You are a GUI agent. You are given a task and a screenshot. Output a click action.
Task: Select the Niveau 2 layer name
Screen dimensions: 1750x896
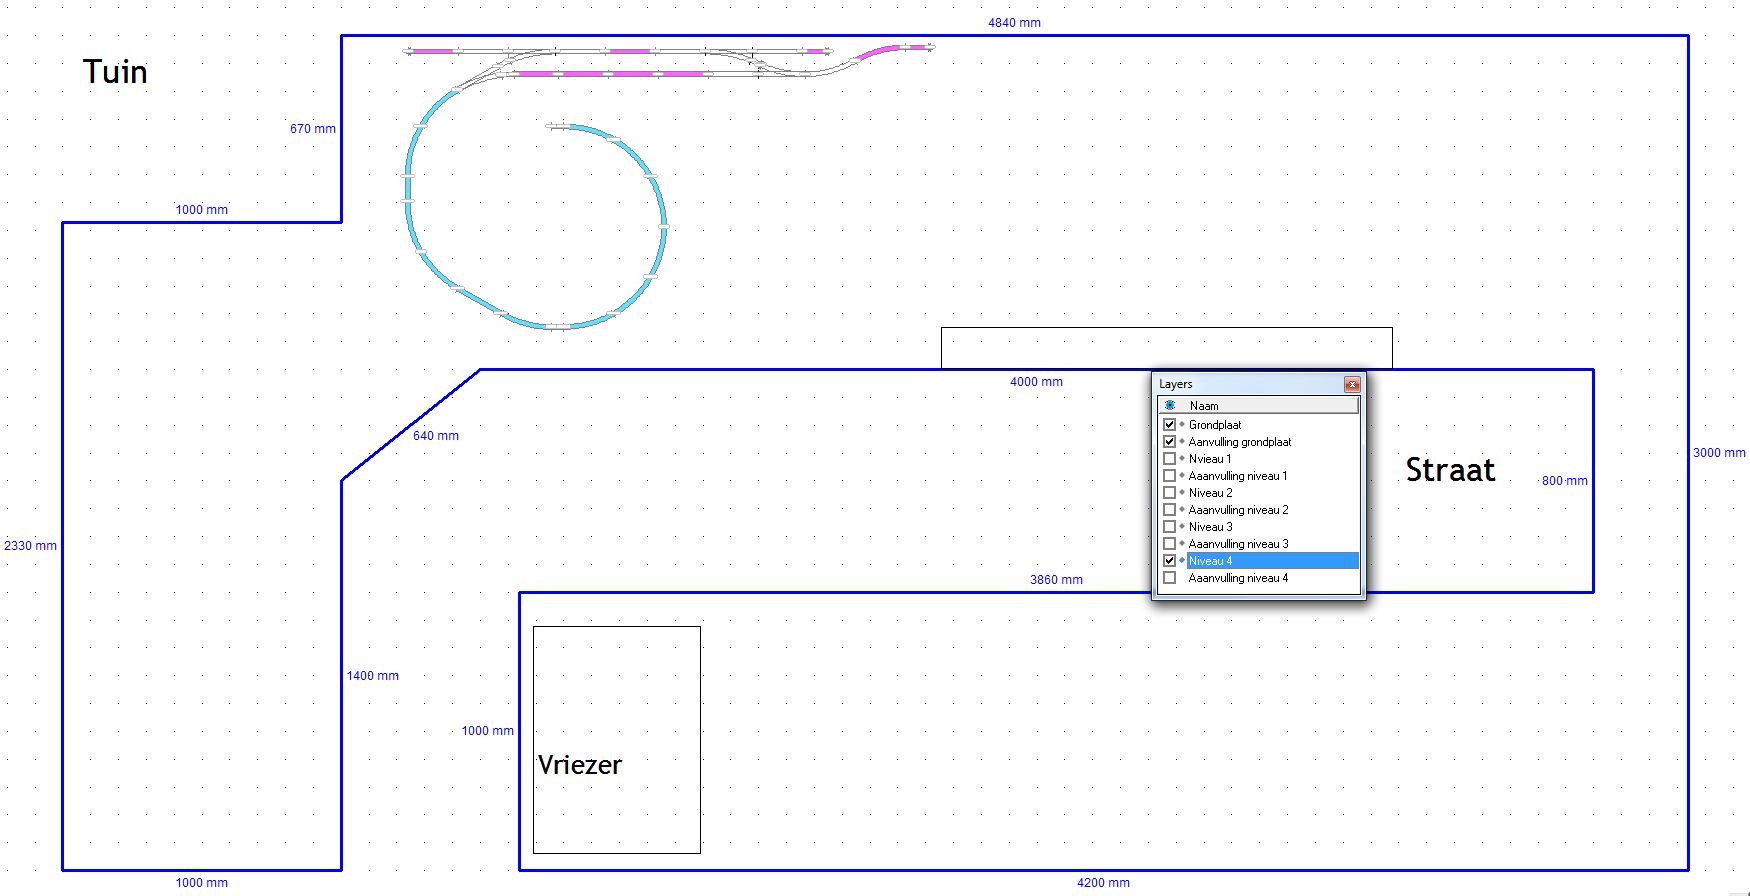pos(1210,493)
